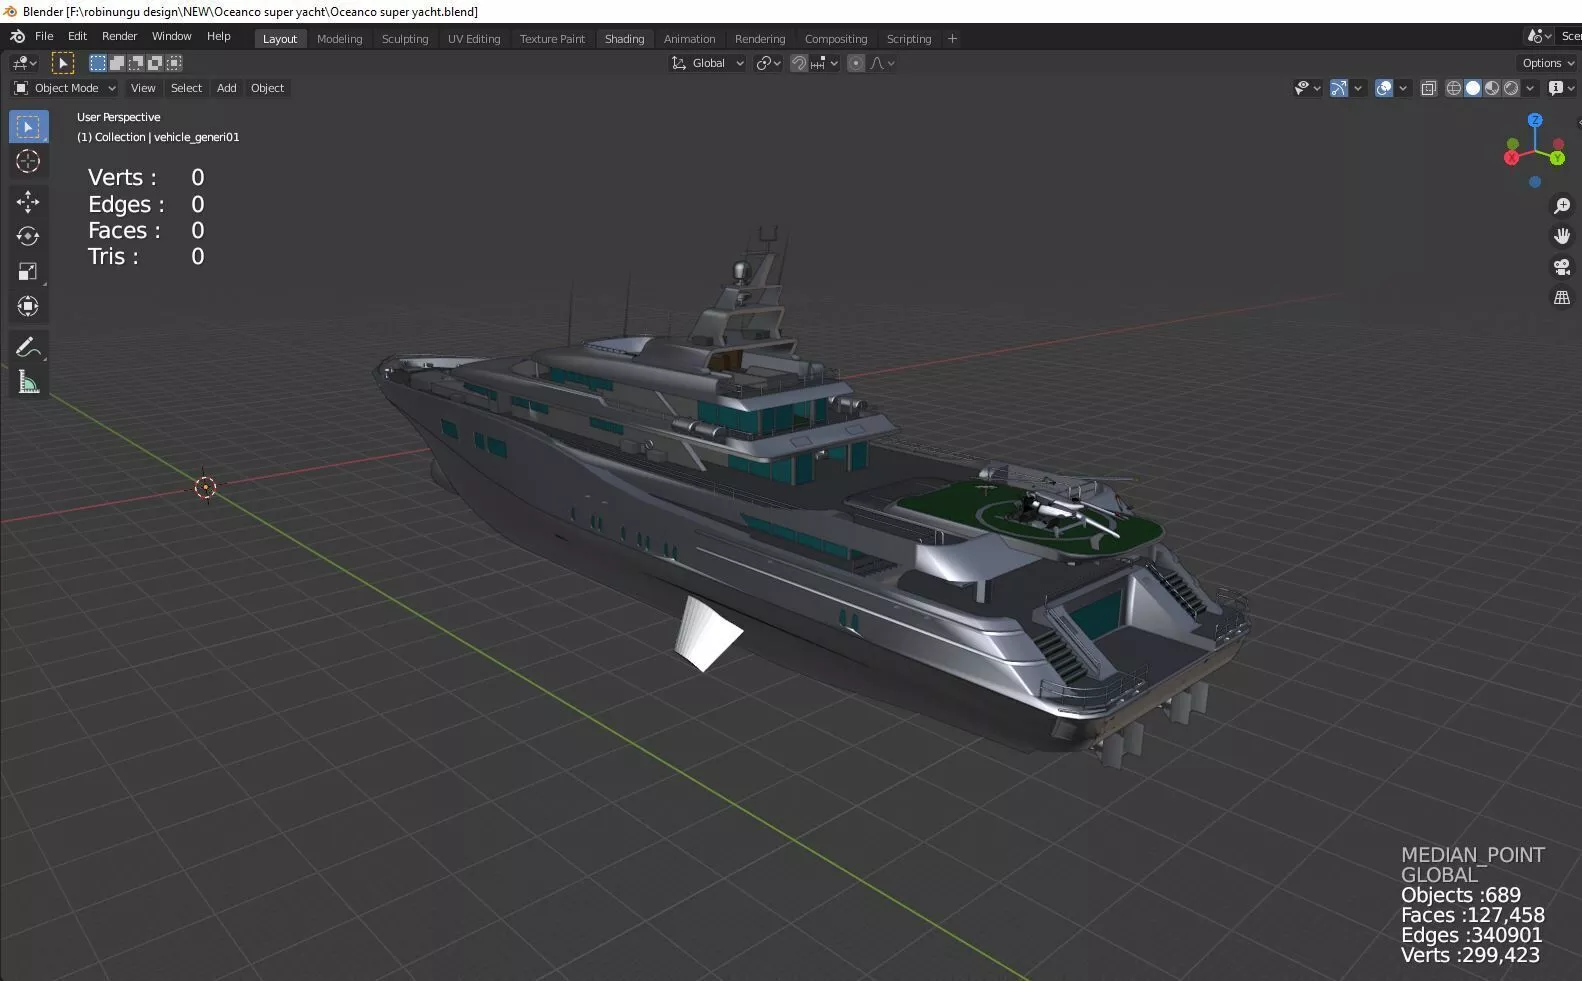
Task: Open the Render menu
Action: [x=119, y=36]
